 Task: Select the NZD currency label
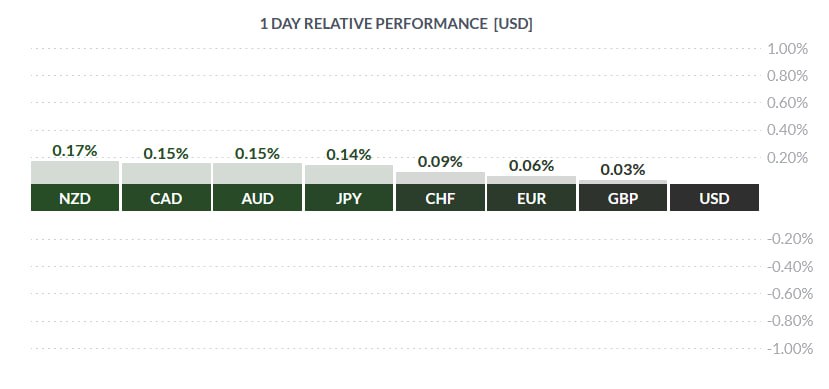(75, 198)
